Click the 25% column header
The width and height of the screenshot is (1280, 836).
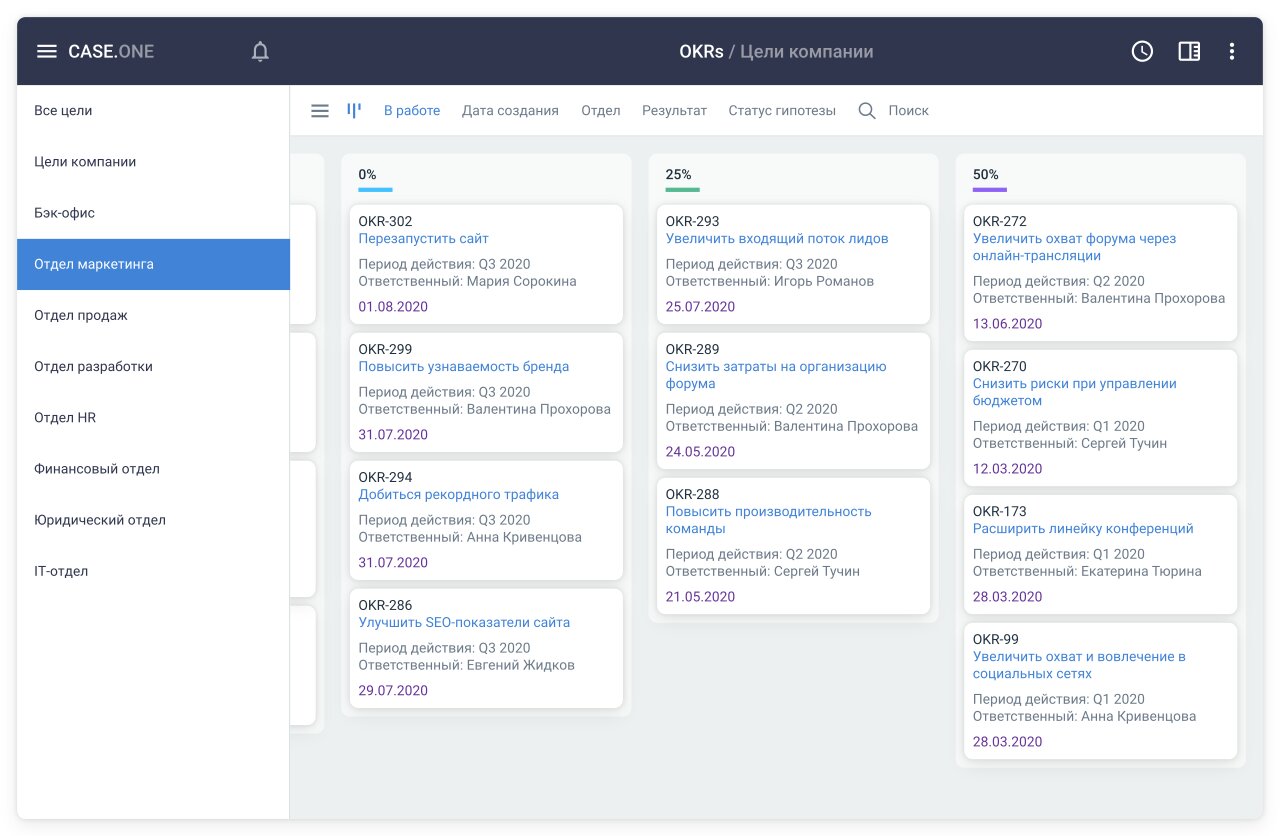tap(679, 175)
